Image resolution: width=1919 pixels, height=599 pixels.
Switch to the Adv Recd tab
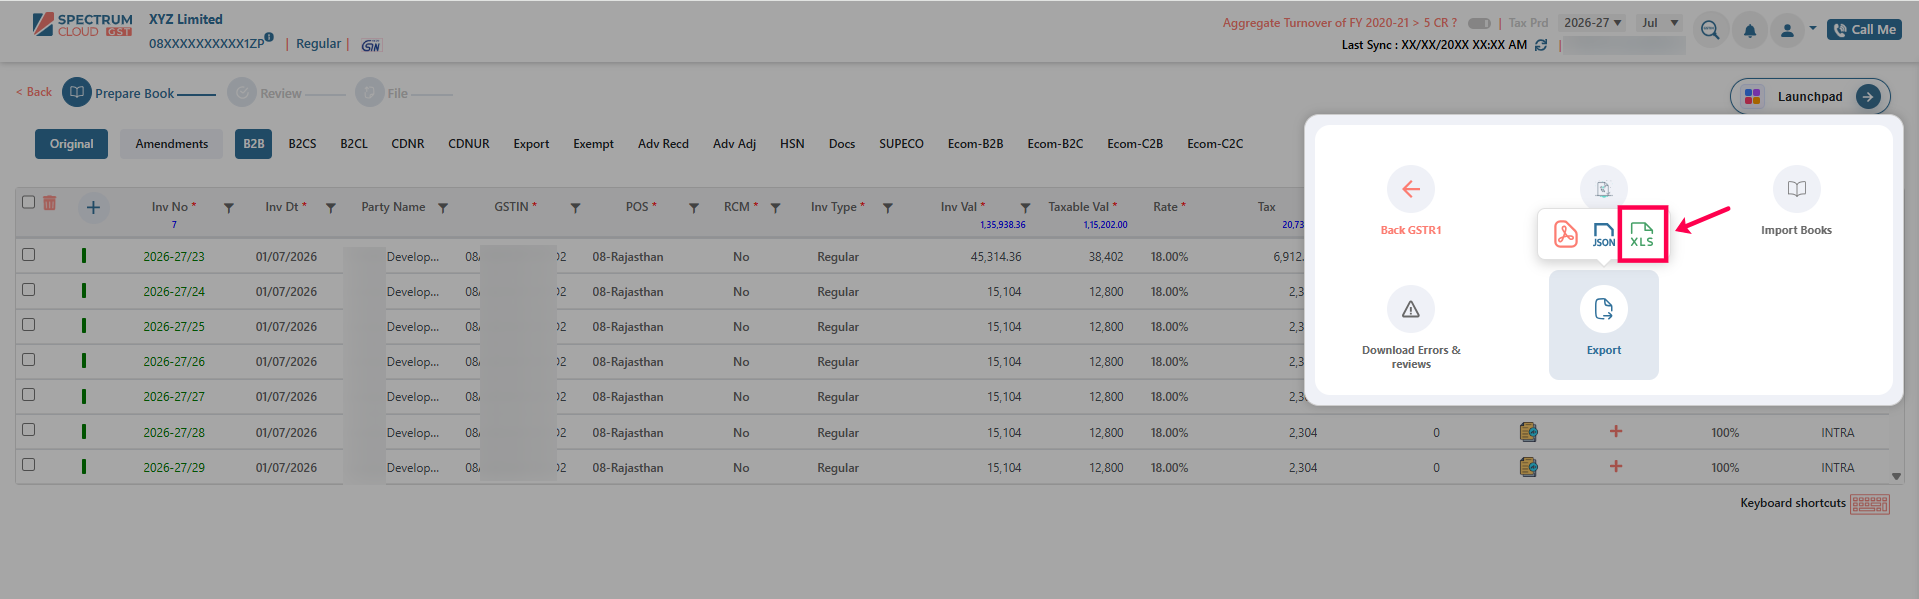(x=663, y=144)
